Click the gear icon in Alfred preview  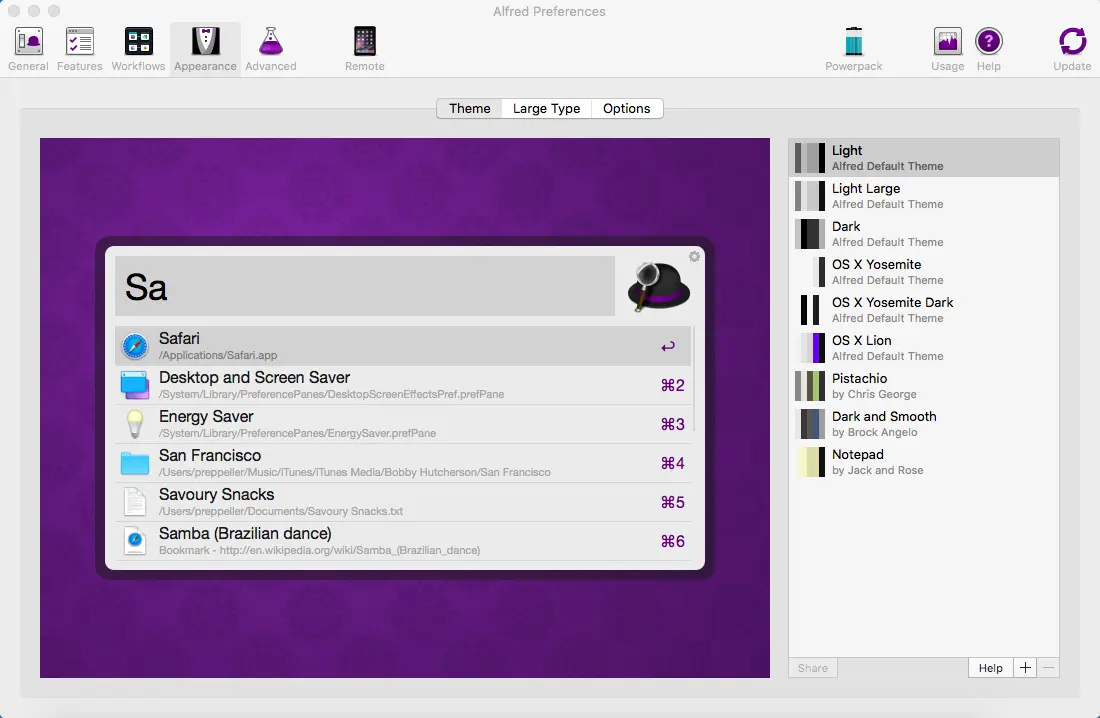(x=694, y=256)
